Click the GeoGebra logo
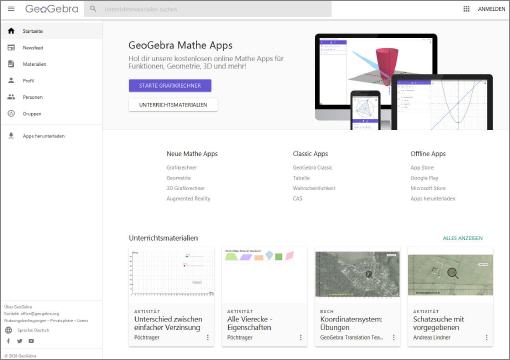This screenshot has width=510, height=360. click(x=52, y=9)
